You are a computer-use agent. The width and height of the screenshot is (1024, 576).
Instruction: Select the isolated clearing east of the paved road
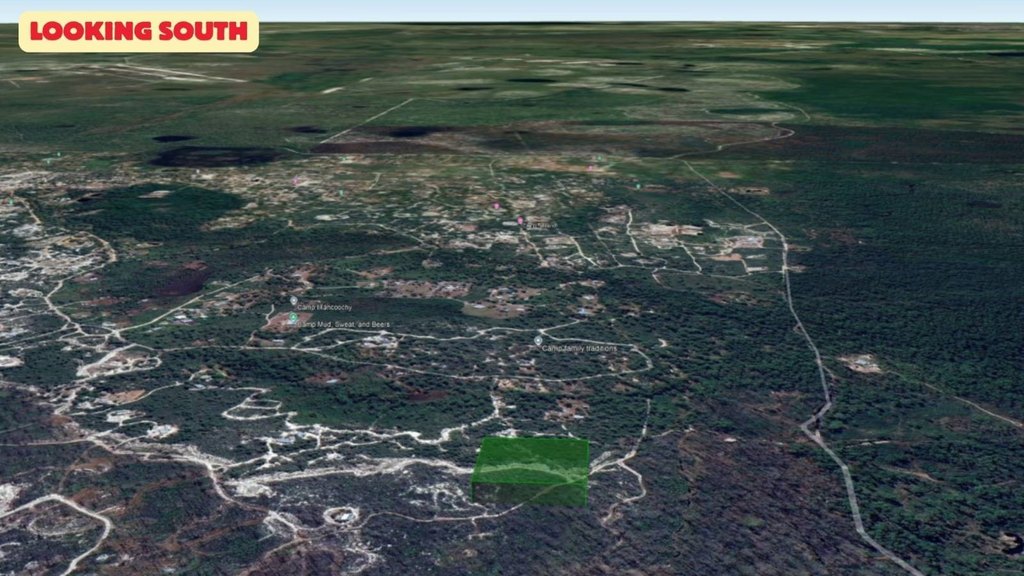860,364
